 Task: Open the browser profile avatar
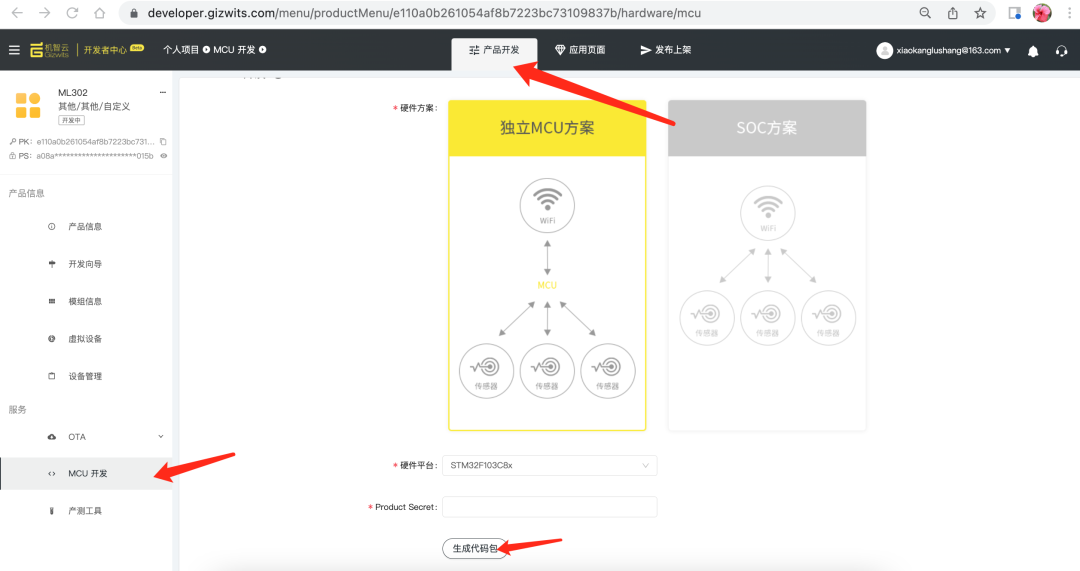pos(1042,12)
